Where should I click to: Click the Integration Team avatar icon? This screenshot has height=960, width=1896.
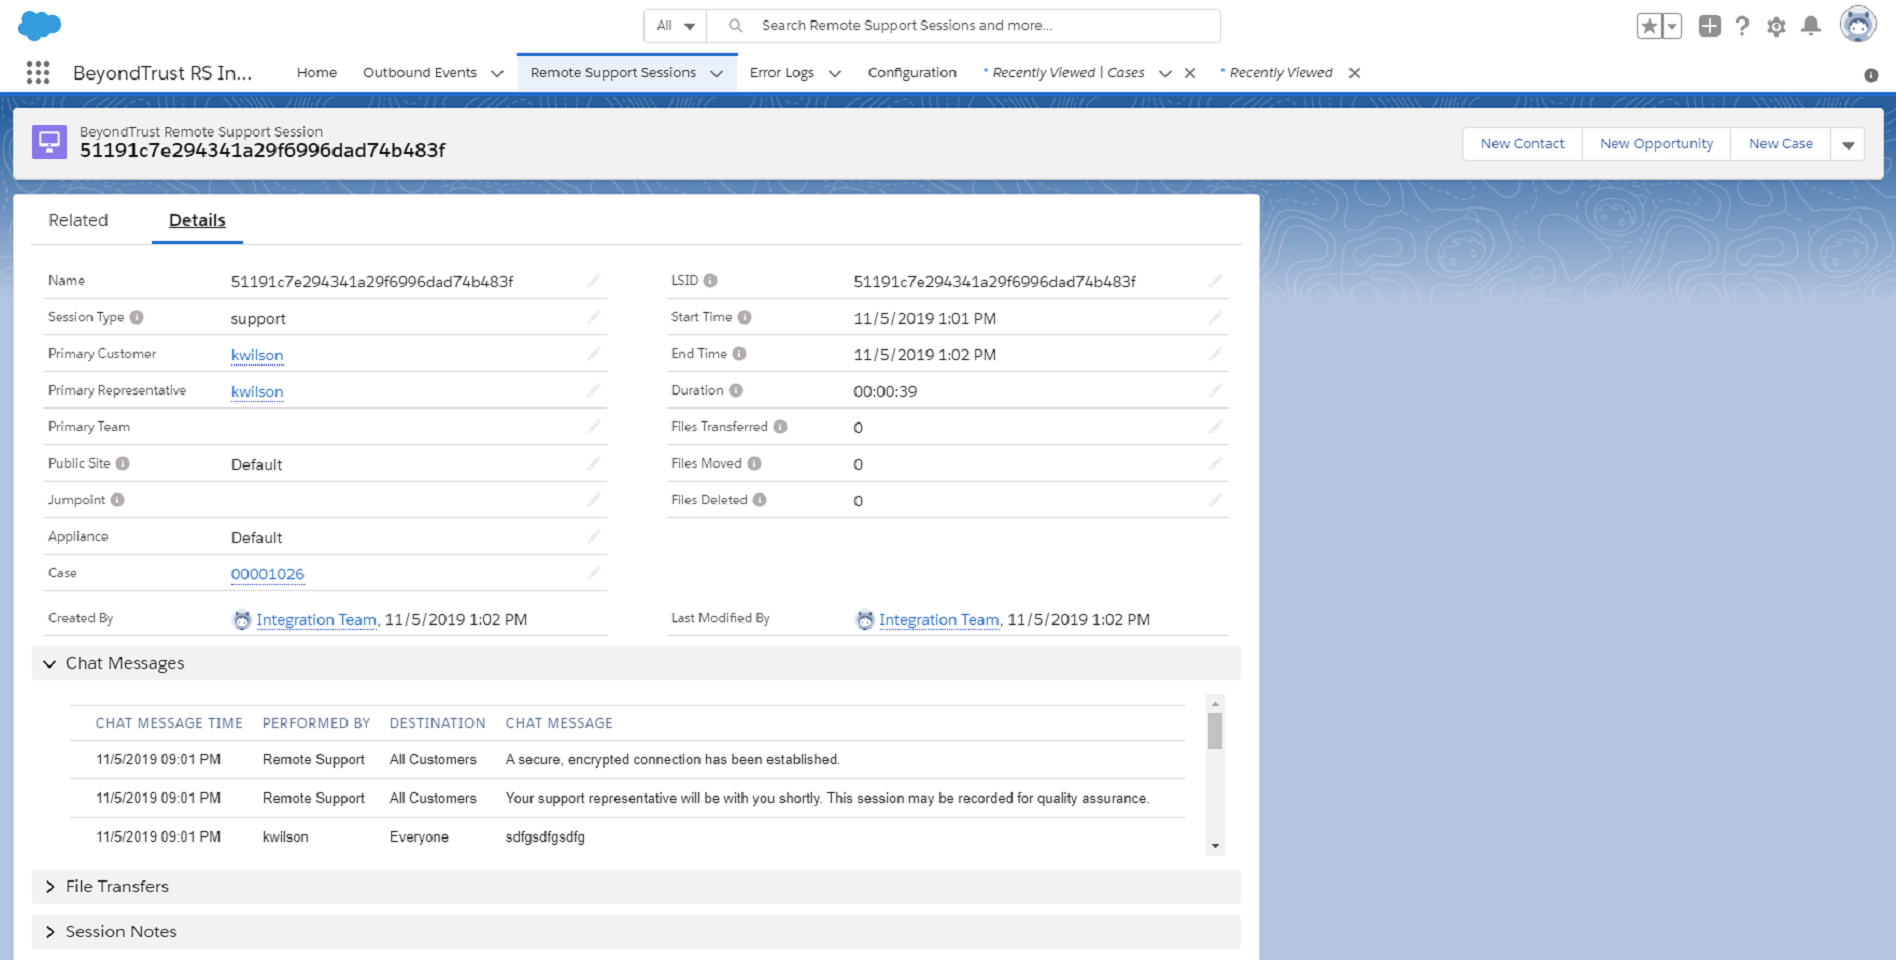click(242, 620)
